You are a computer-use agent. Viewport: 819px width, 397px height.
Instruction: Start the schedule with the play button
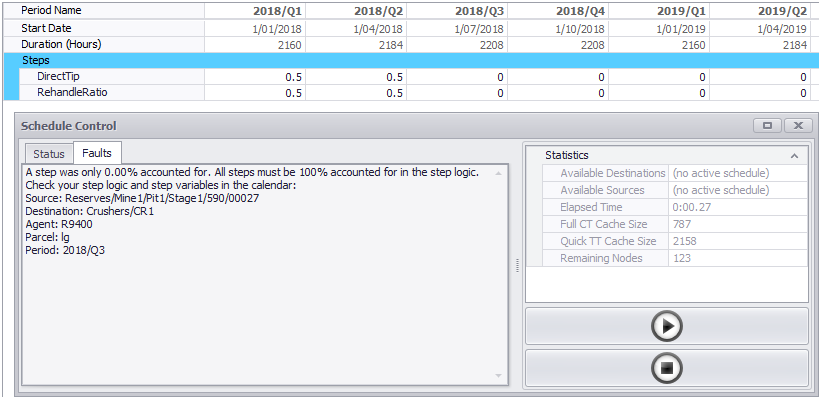coord(666,326)
